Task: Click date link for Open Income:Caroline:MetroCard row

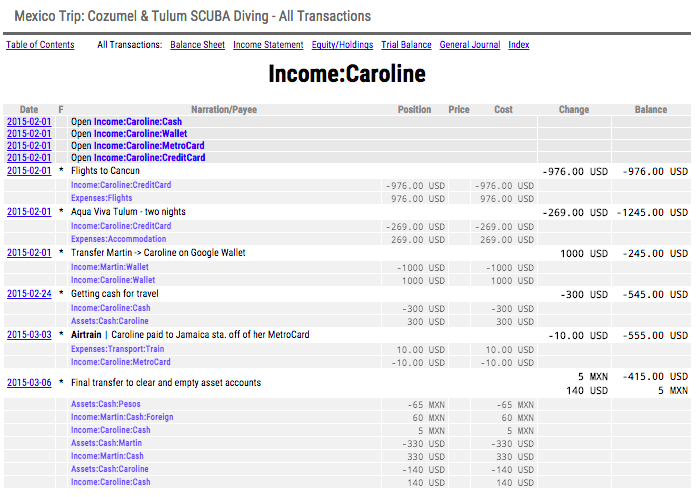Action: click(29, 146)
